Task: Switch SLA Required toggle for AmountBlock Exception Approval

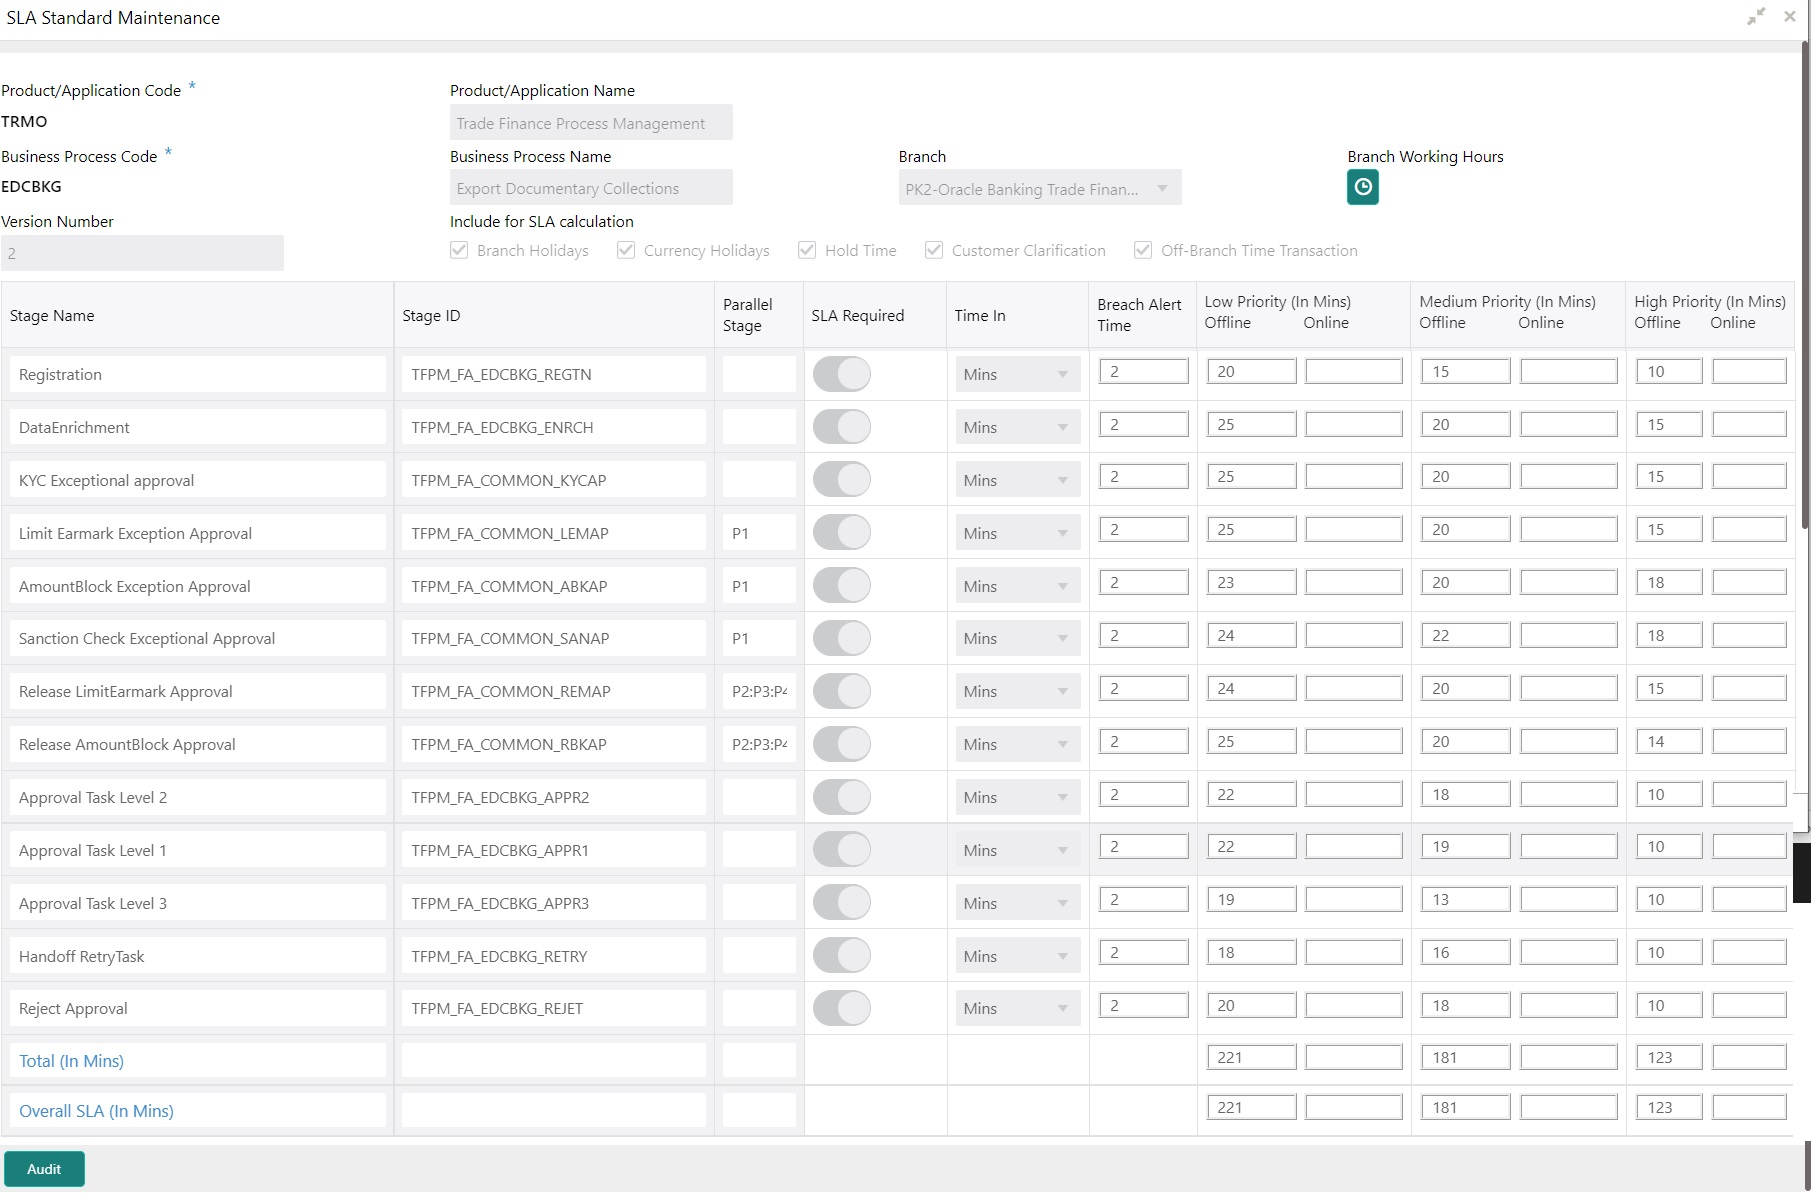Action: click(842, 586)
